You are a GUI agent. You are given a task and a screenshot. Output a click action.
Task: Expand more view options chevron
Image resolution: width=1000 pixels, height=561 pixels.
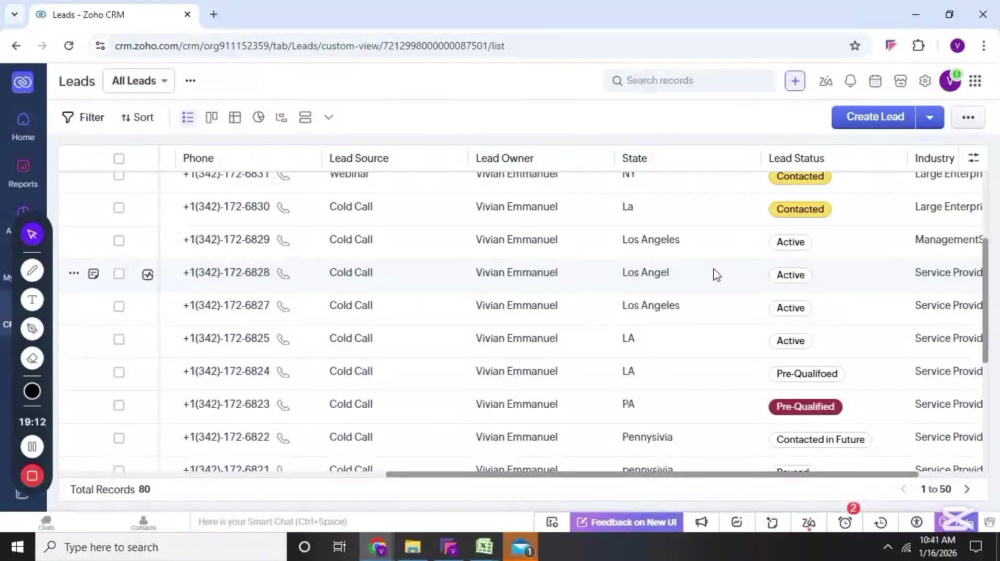point(328,117)
